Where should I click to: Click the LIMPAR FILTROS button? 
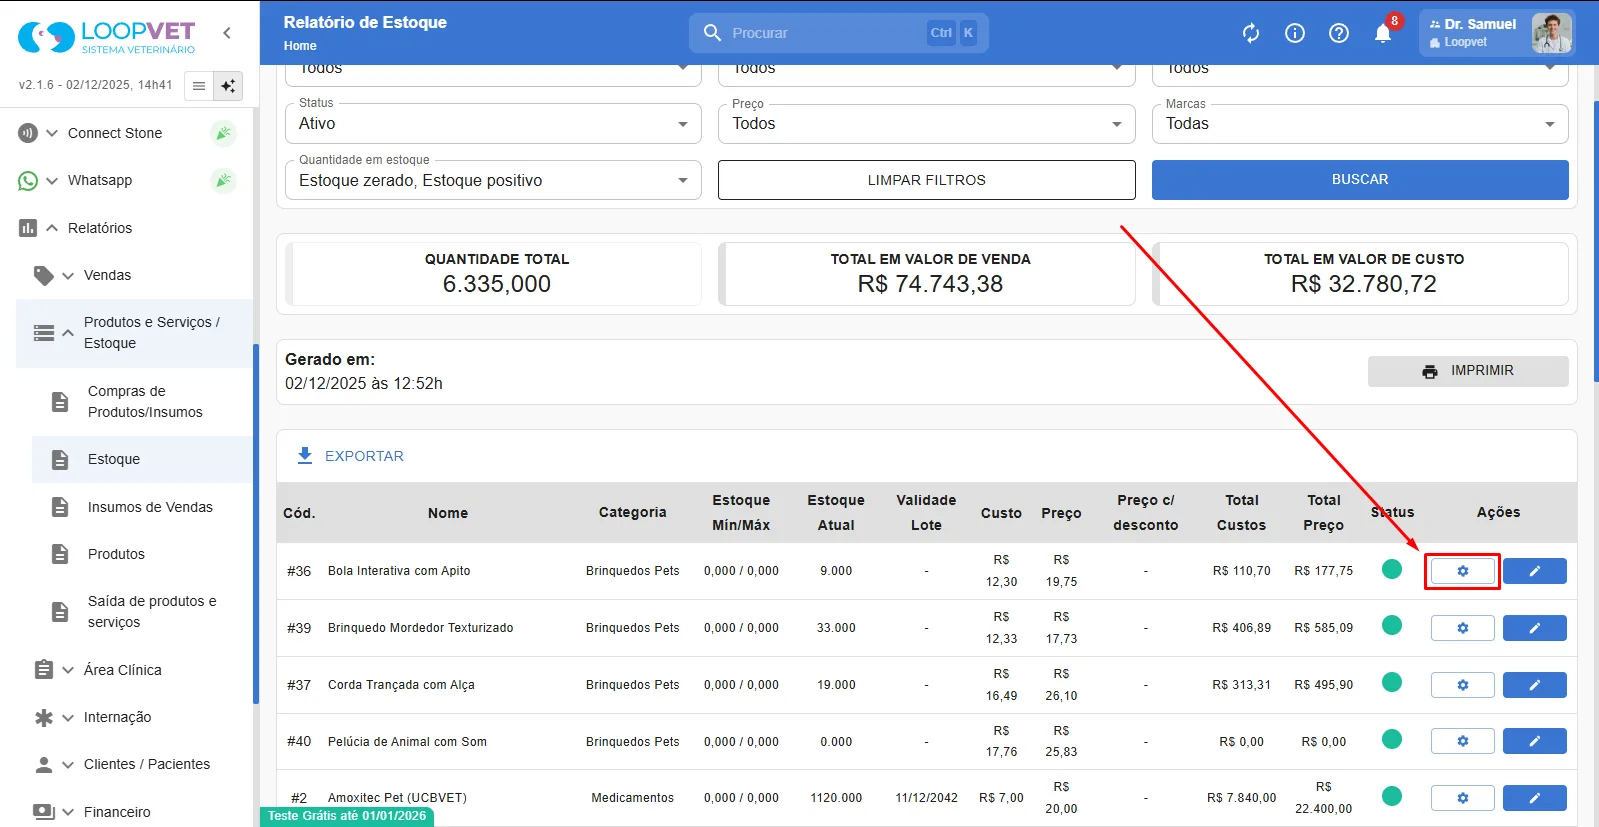click(926, 180)
